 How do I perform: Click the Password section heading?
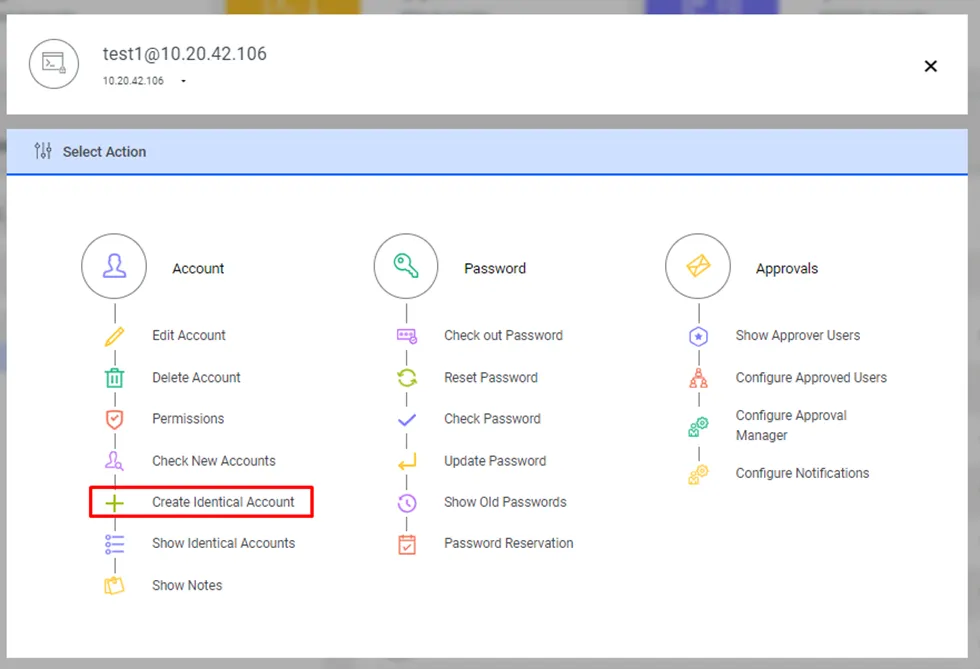click(x=495, y=269)
